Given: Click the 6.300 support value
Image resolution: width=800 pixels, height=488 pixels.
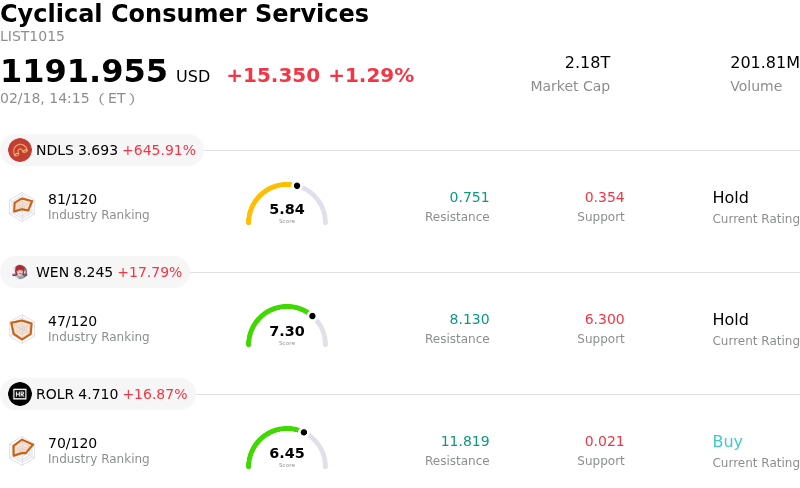Looking at the screenshot, I should (x=604, y=319).
